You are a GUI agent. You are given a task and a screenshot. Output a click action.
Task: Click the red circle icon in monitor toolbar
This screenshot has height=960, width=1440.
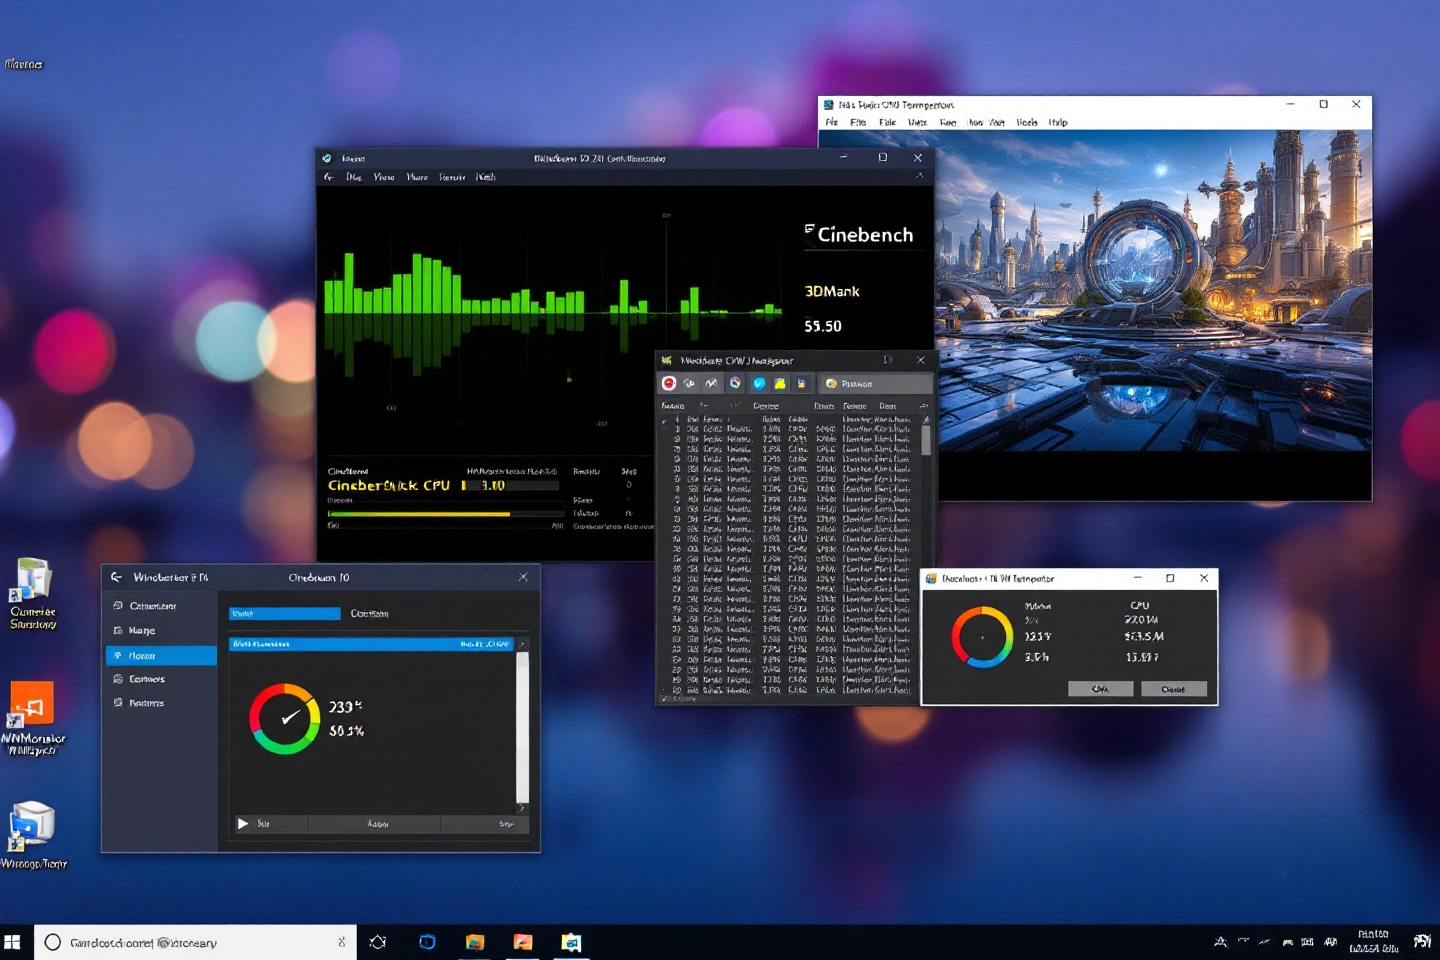(669, 383)
